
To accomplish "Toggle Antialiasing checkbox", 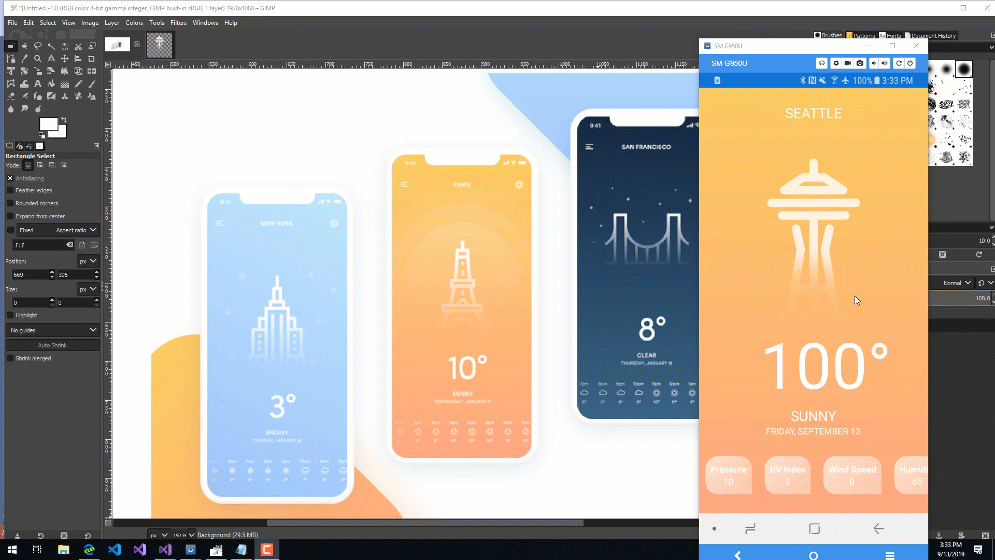I will 10,178.
